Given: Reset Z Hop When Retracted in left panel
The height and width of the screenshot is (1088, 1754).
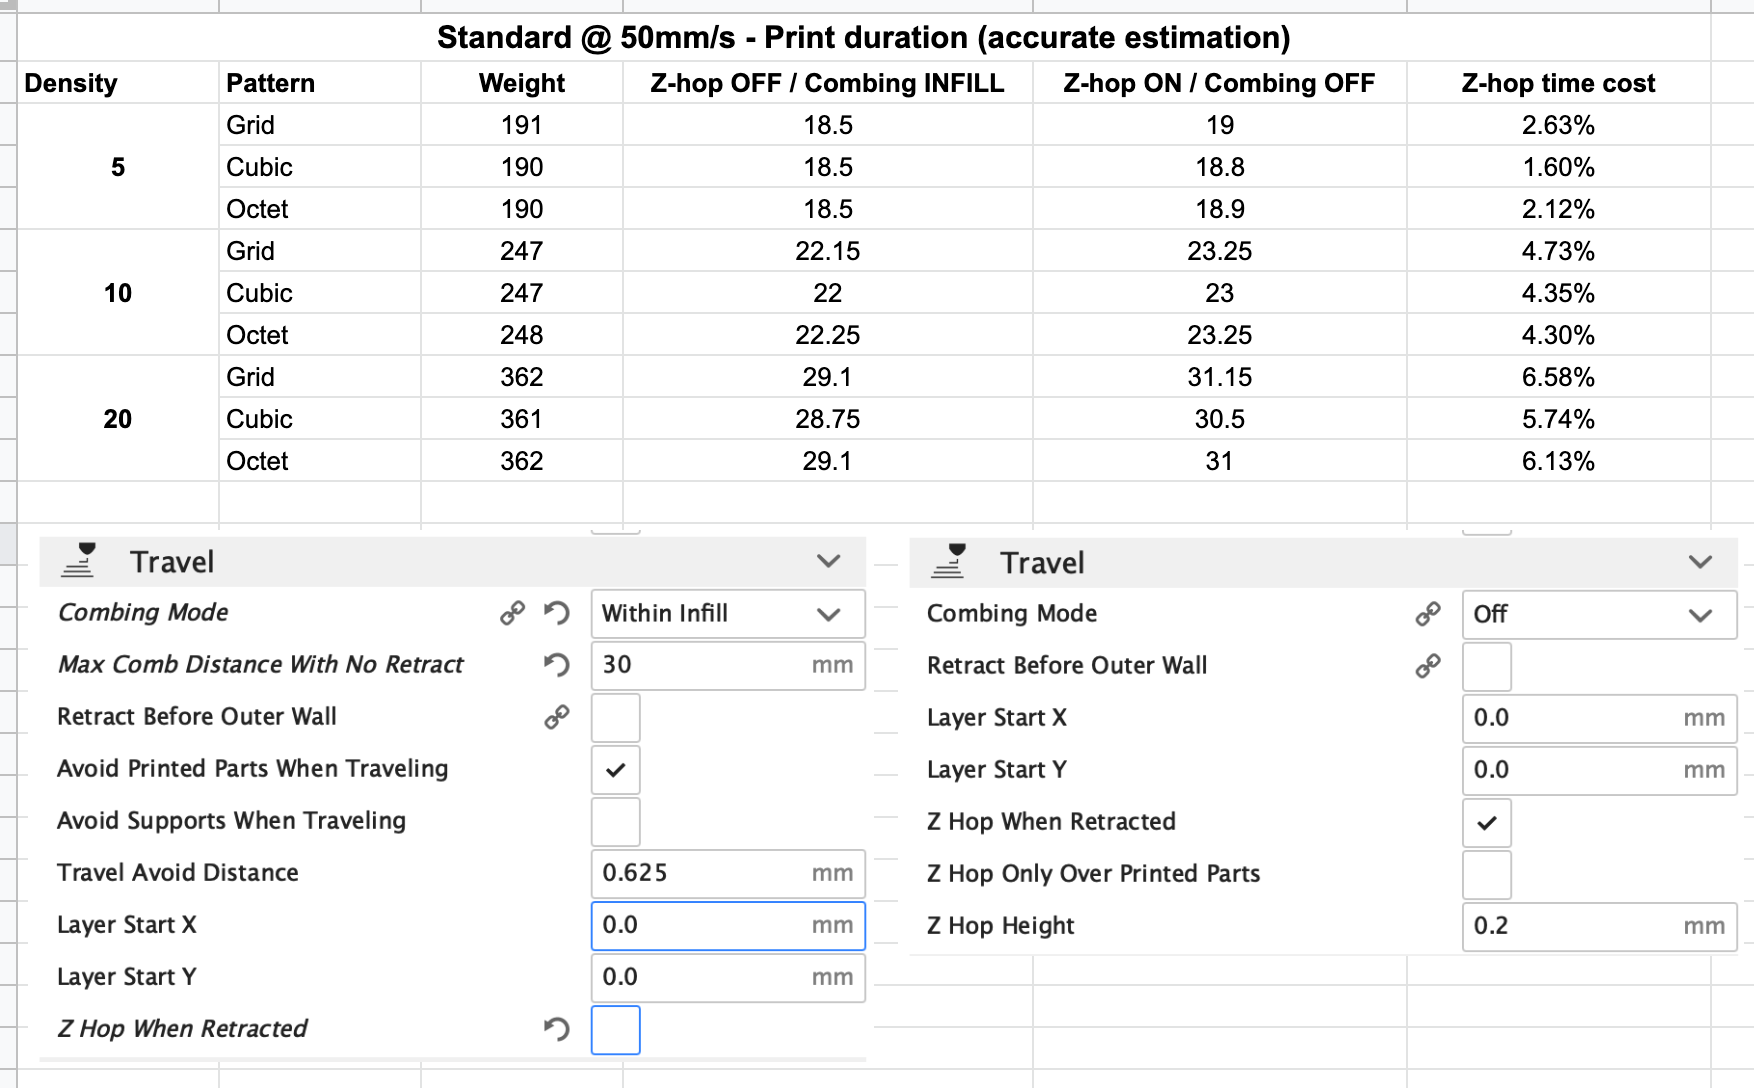Looking at the screenshot, I should pyautogui.click(x=557, y=1029).
